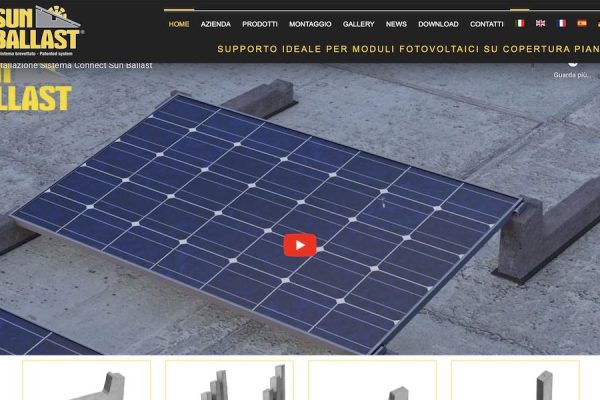Go to the AZIENDA page
This screenshot has width=600, height=400.
[215, 24]
